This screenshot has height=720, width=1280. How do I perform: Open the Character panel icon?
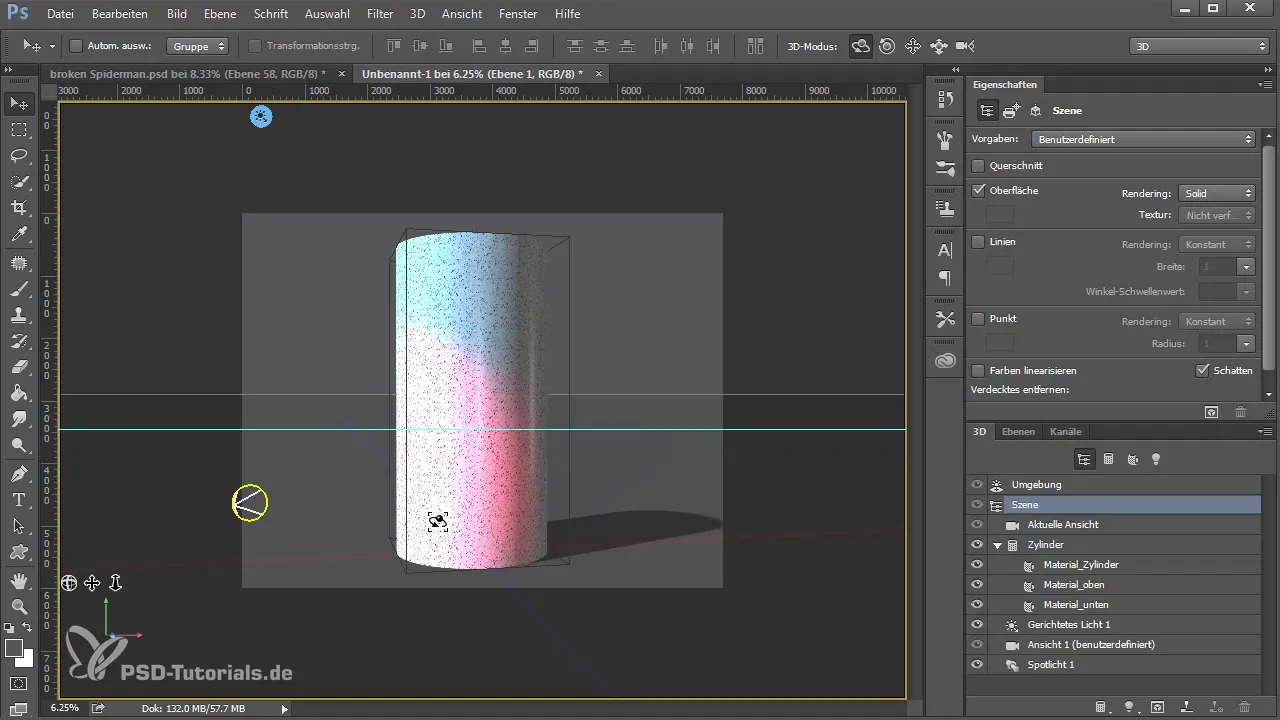click(x=945, y=250)
